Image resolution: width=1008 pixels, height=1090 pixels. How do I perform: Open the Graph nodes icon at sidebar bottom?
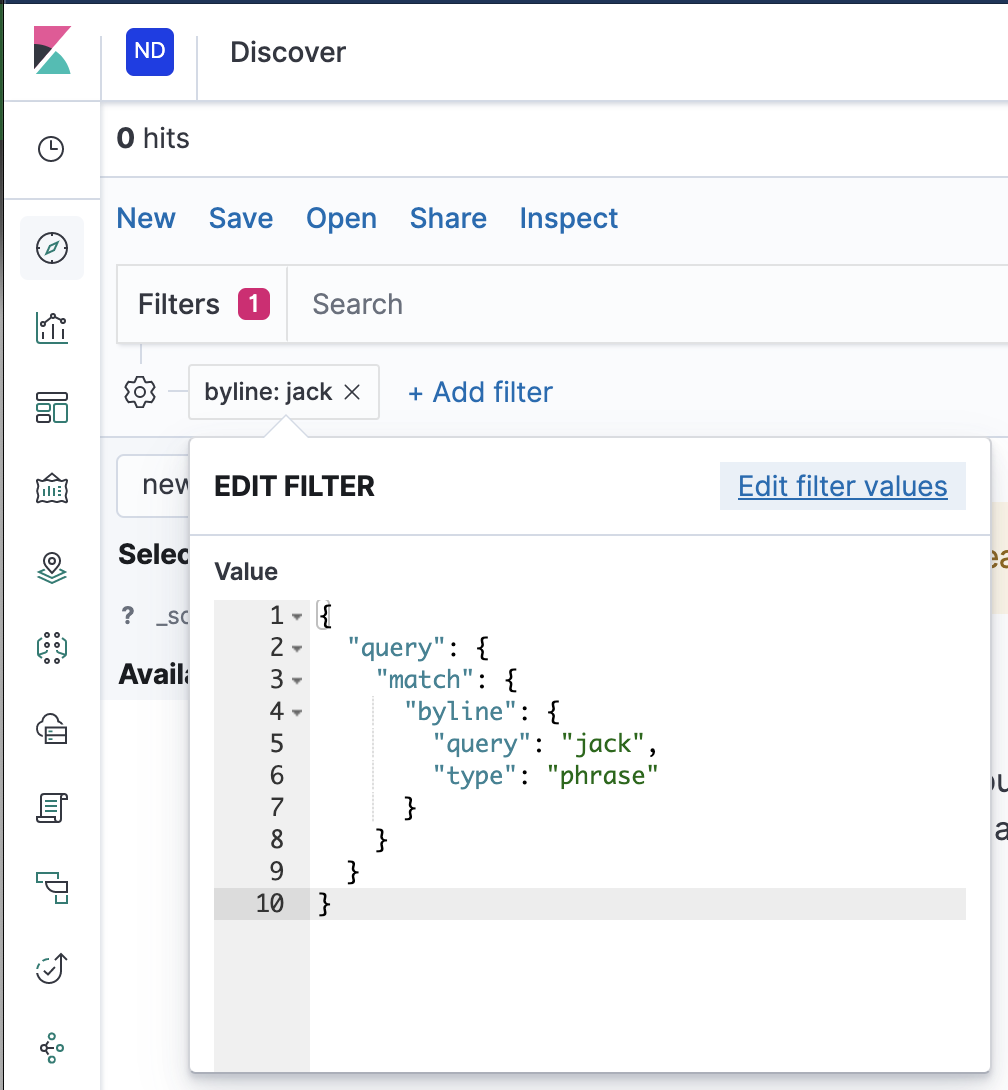(52, 1048)
